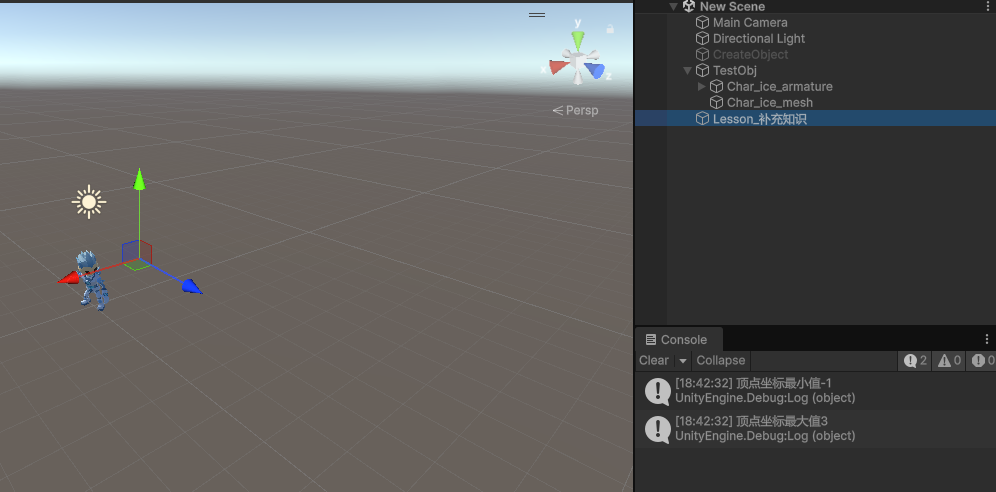Click the red X move arrow handle
The image size is (996, 492).
tap(68, 279)
